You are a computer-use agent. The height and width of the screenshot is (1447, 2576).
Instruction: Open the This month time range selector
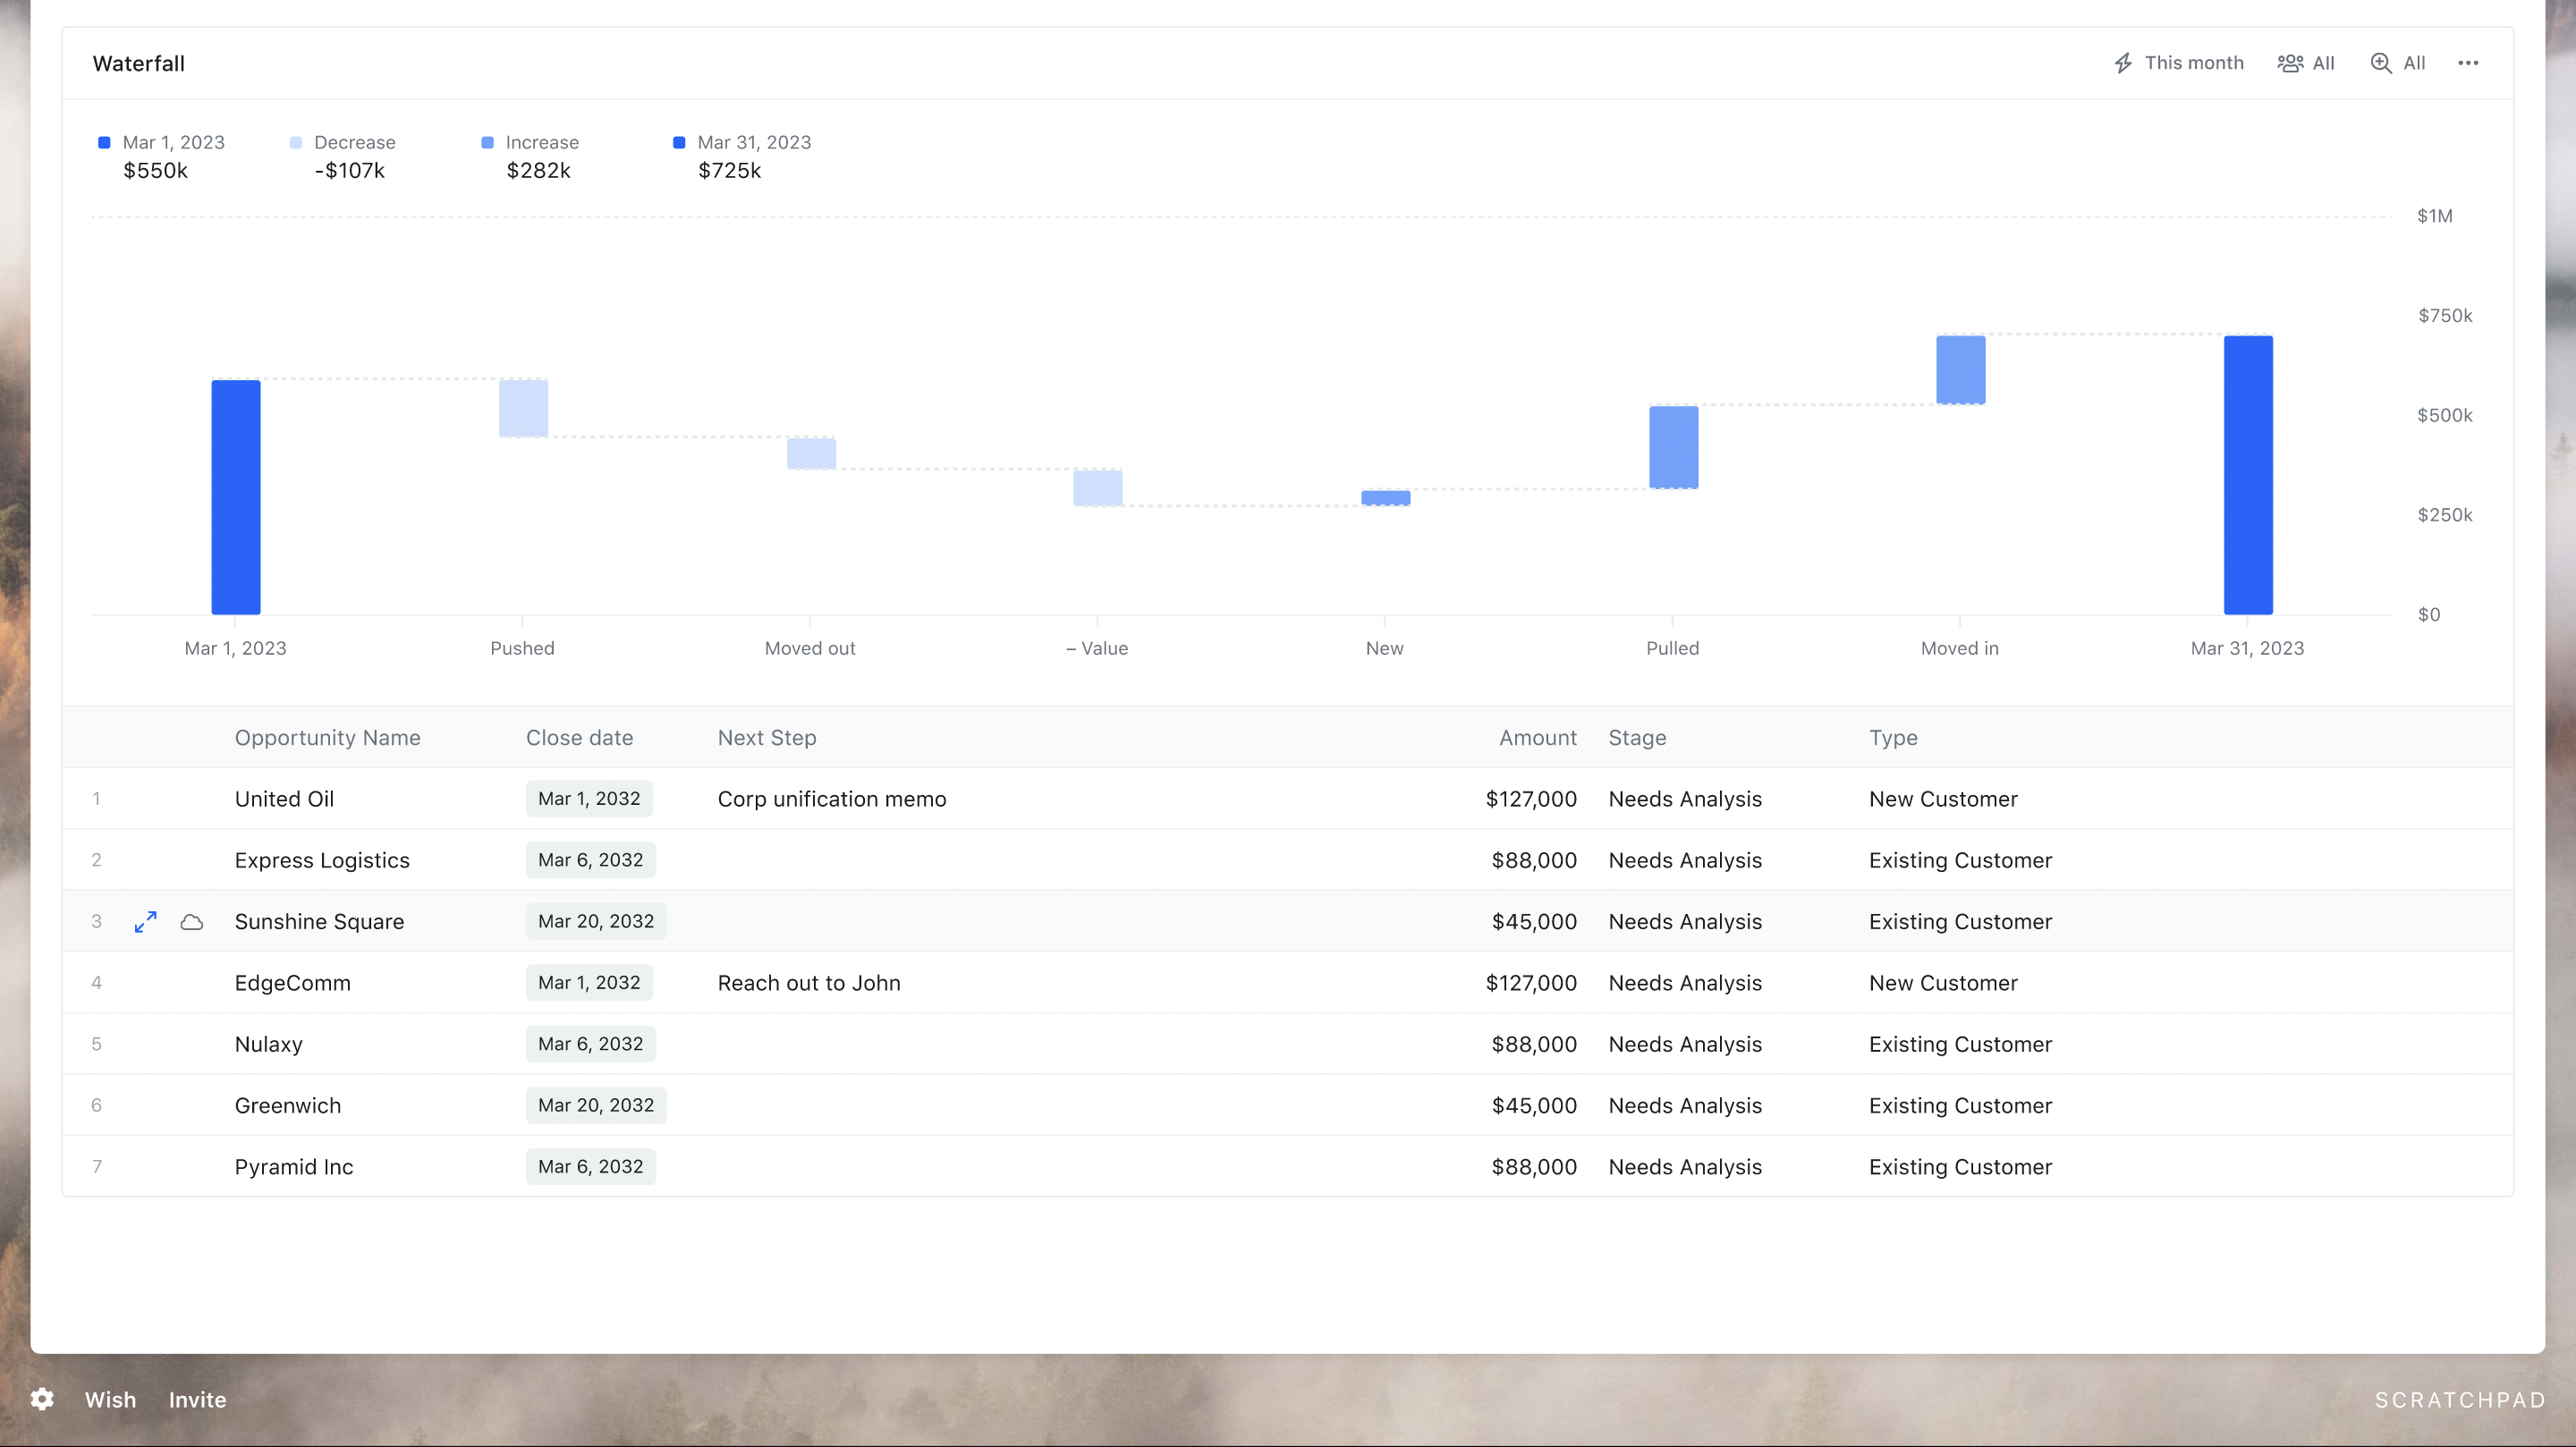click(2194, 62)
